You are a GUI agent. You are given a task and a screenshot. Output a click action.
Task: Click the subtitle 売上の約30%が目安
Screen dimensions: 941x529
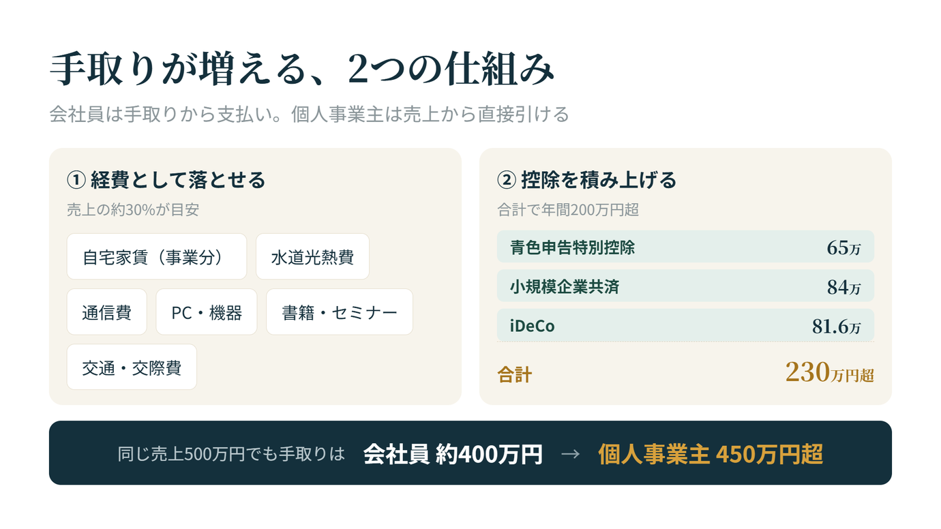pyautogui.click(x=133, y=210)
